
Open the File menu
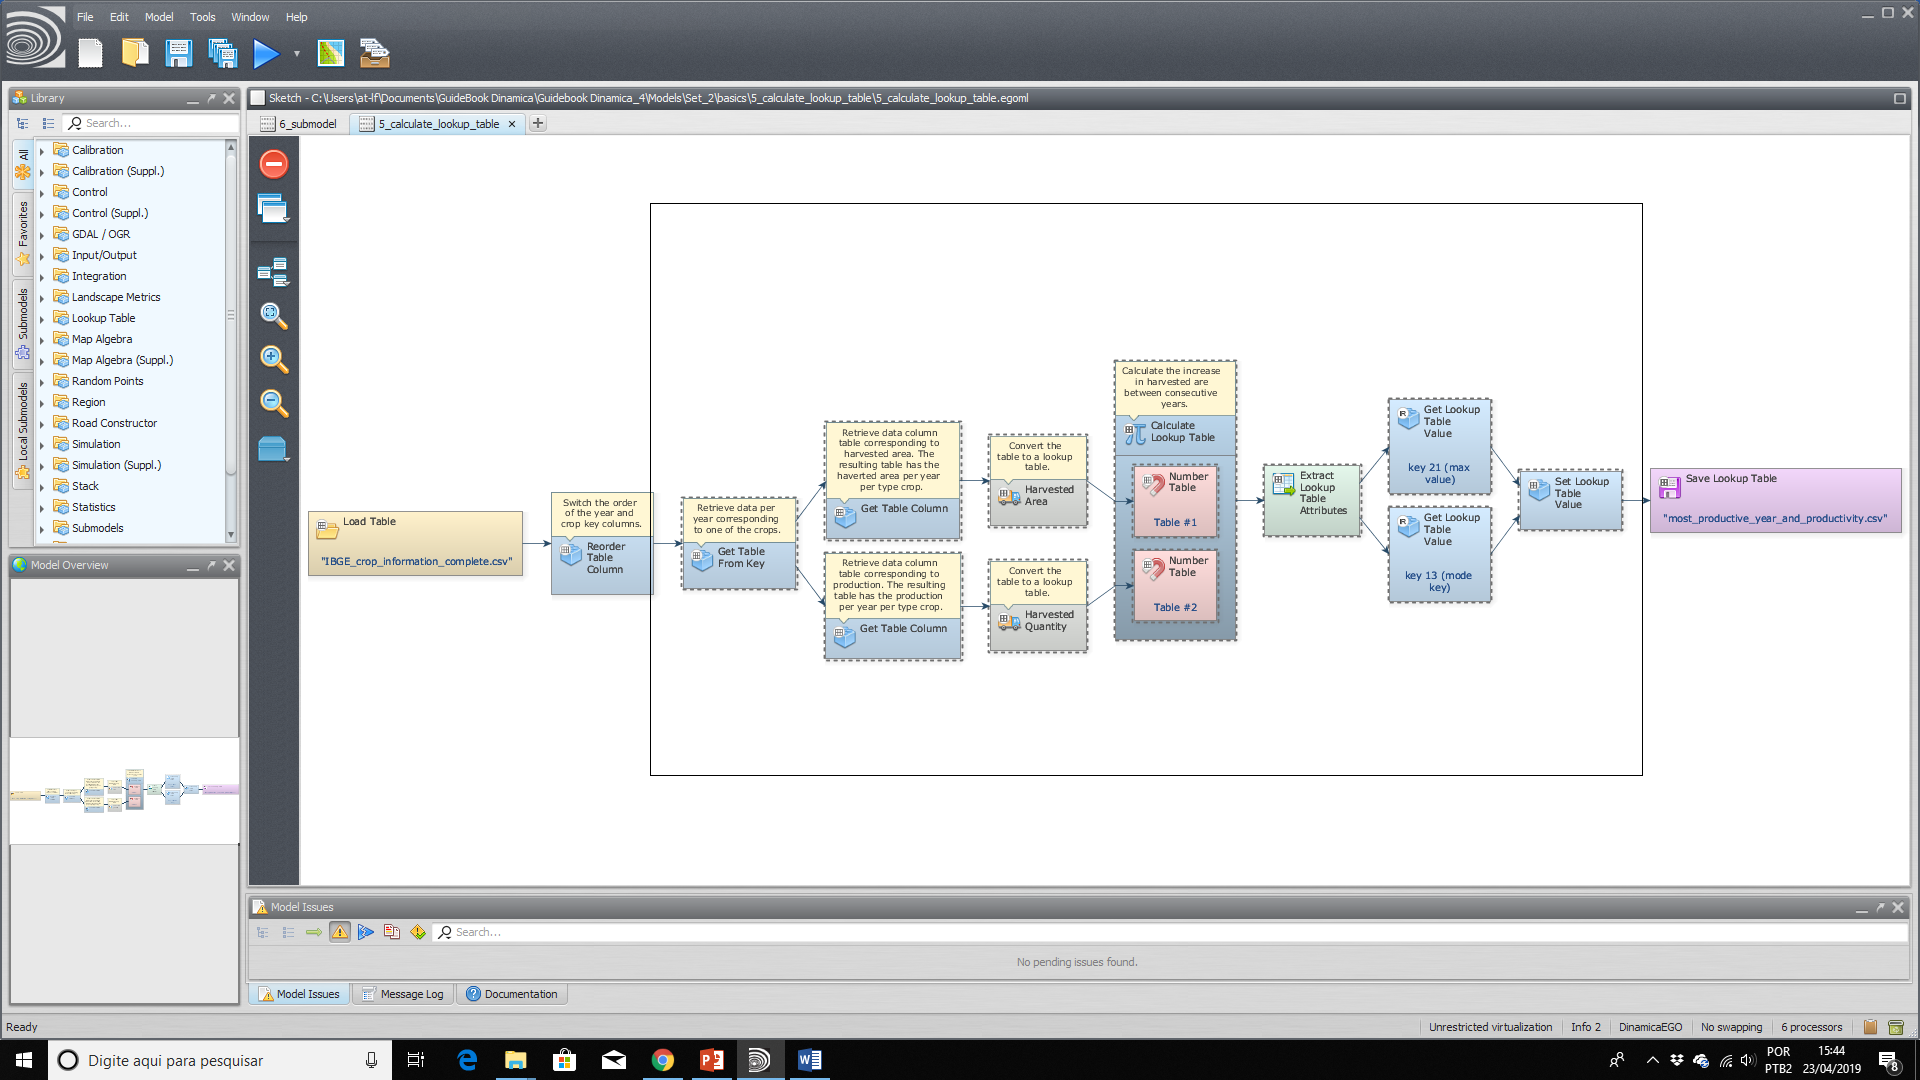pyautogui.click(x=85, y=17)
